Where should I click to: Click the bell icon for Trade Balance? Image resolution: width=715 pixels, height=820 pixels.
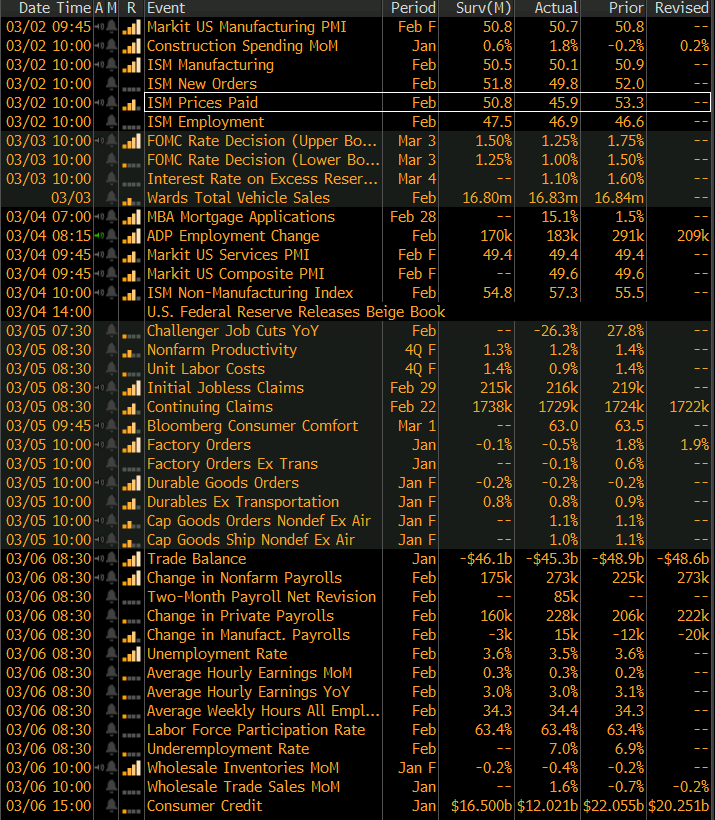point(112,559)
